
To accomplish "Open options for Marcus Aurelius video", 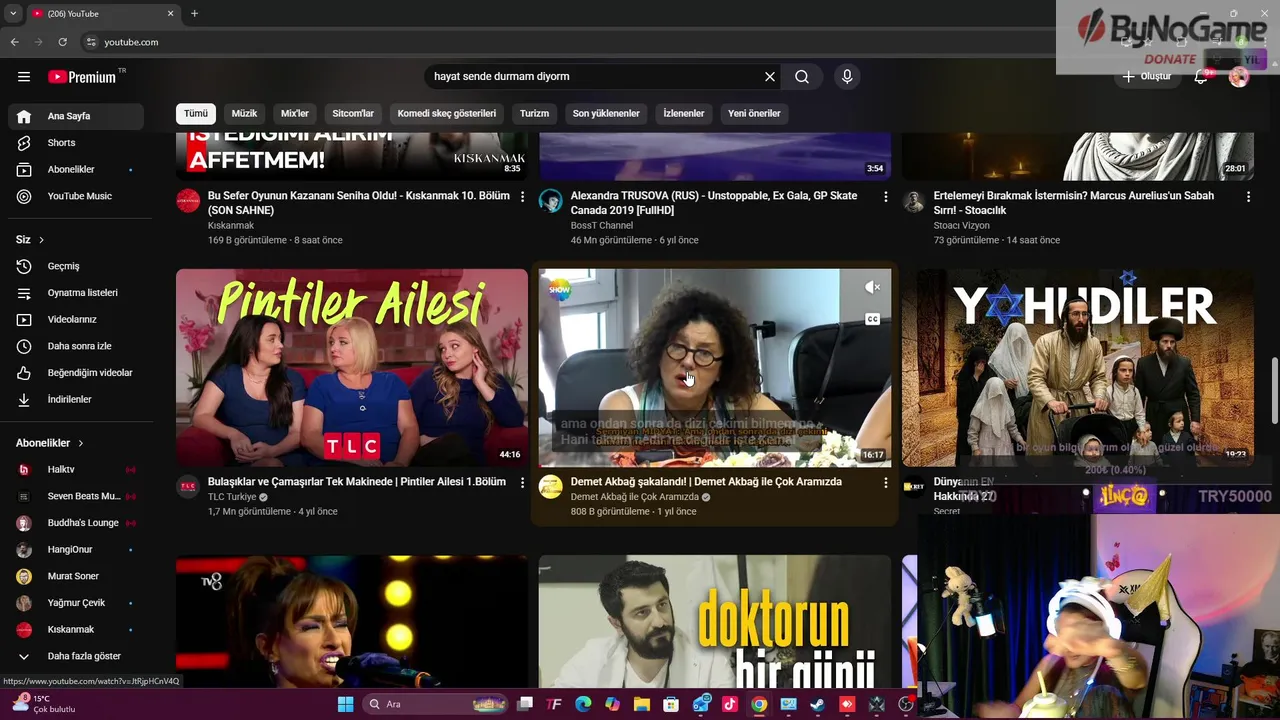I will [1248, 197].
